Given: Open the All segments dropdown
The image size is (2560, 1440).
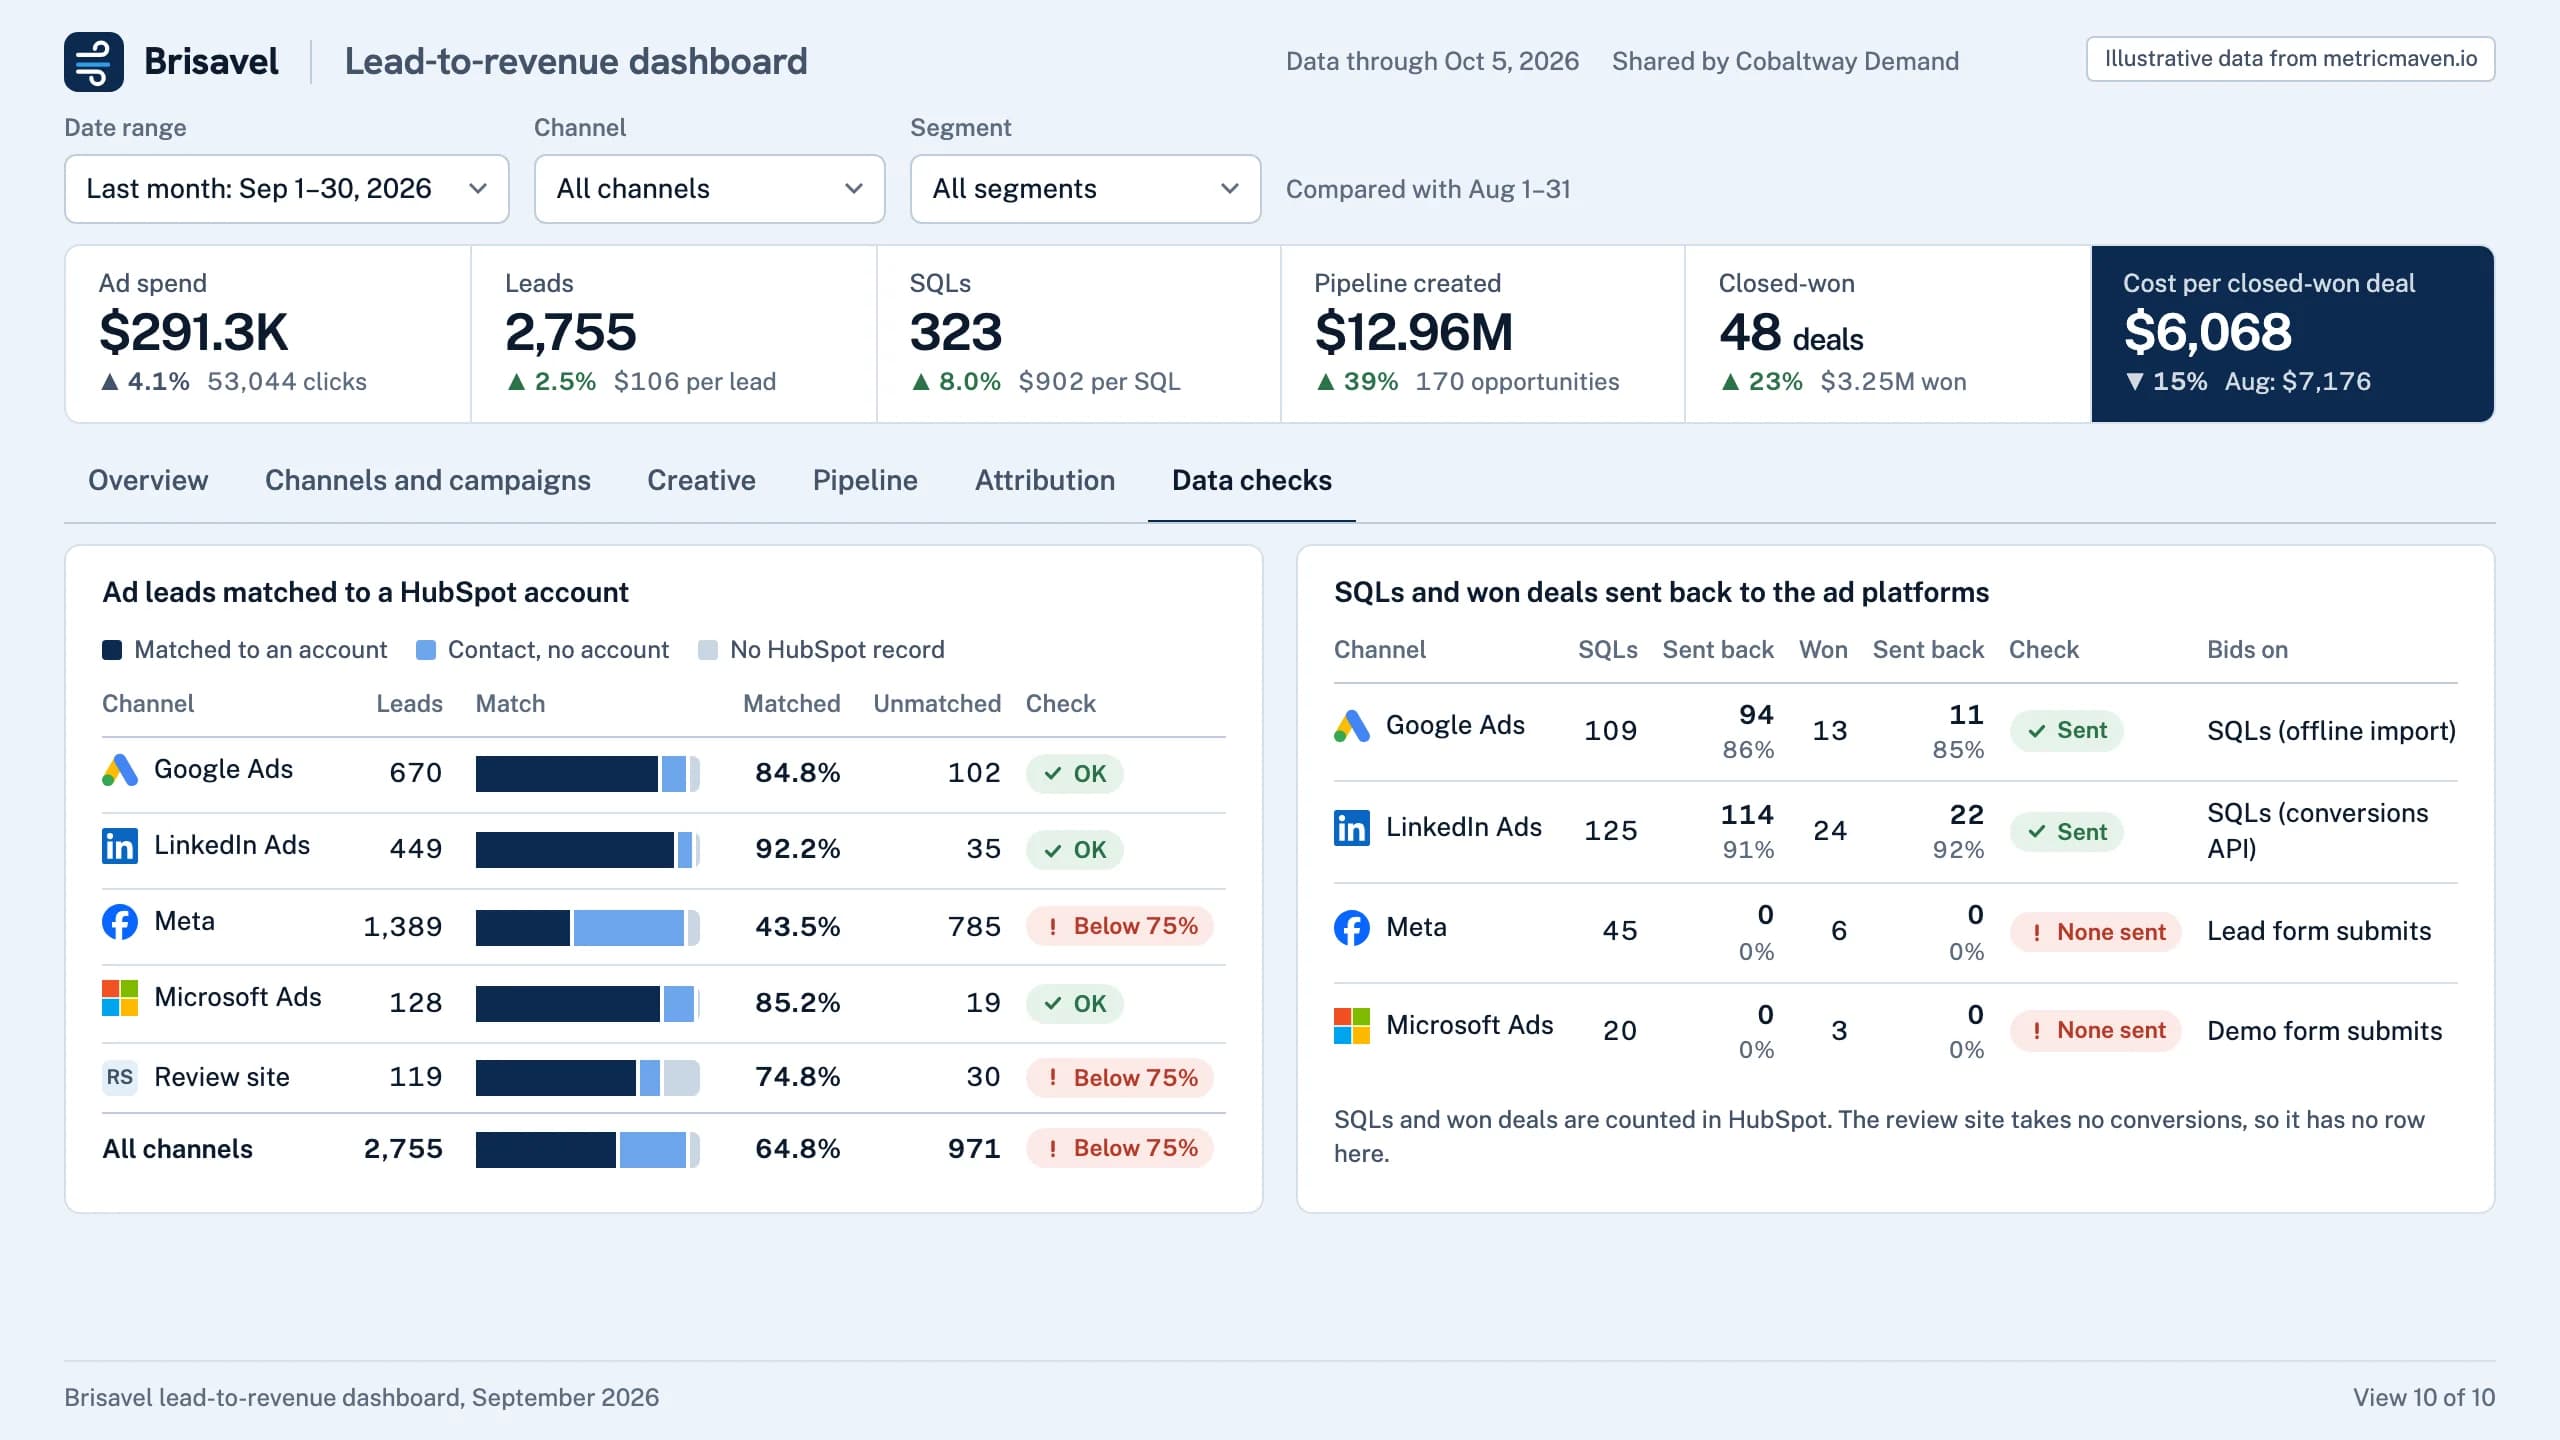Looking at the screenshot, I should 1086,189.
